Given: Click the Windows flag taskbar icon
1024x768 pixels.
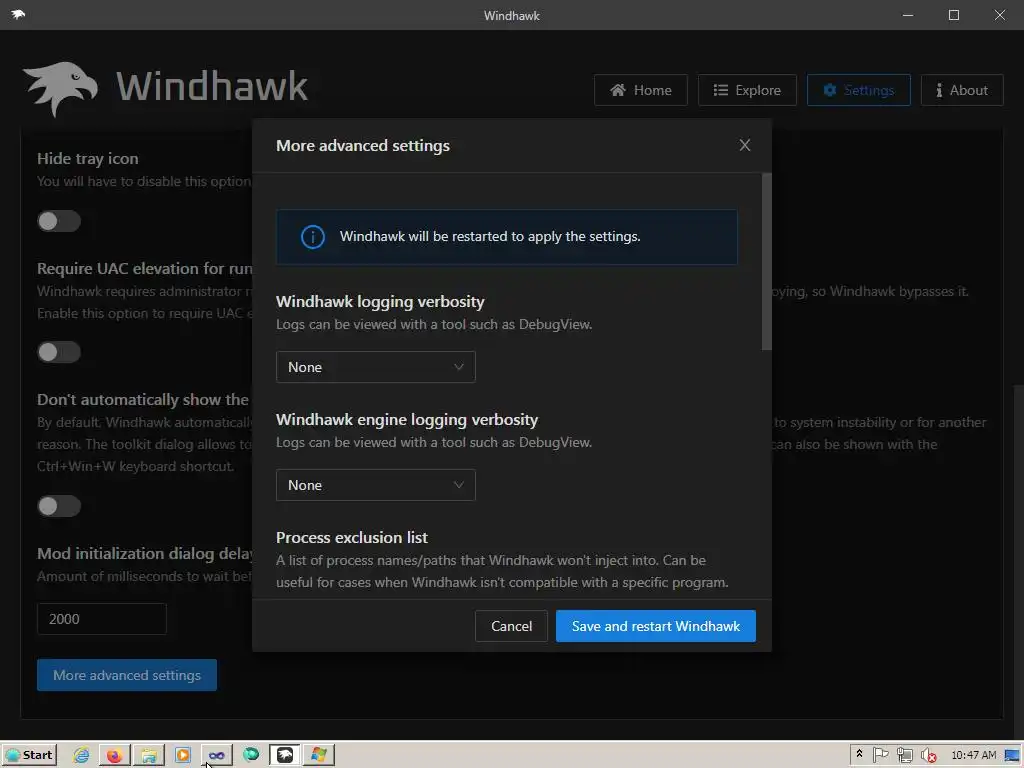Looking at the screenshot, I should click(319, 755).
